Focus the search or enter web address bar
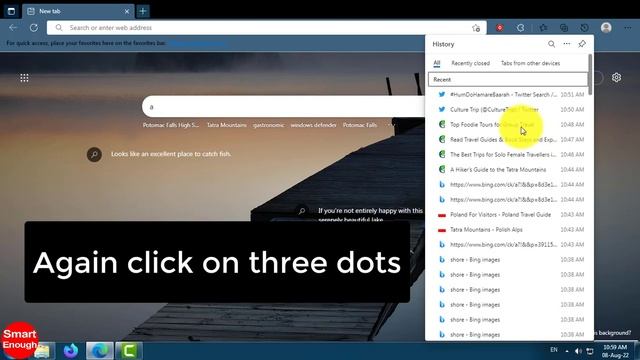This screenshot has width=640, height=360. (x=266, y=28)
